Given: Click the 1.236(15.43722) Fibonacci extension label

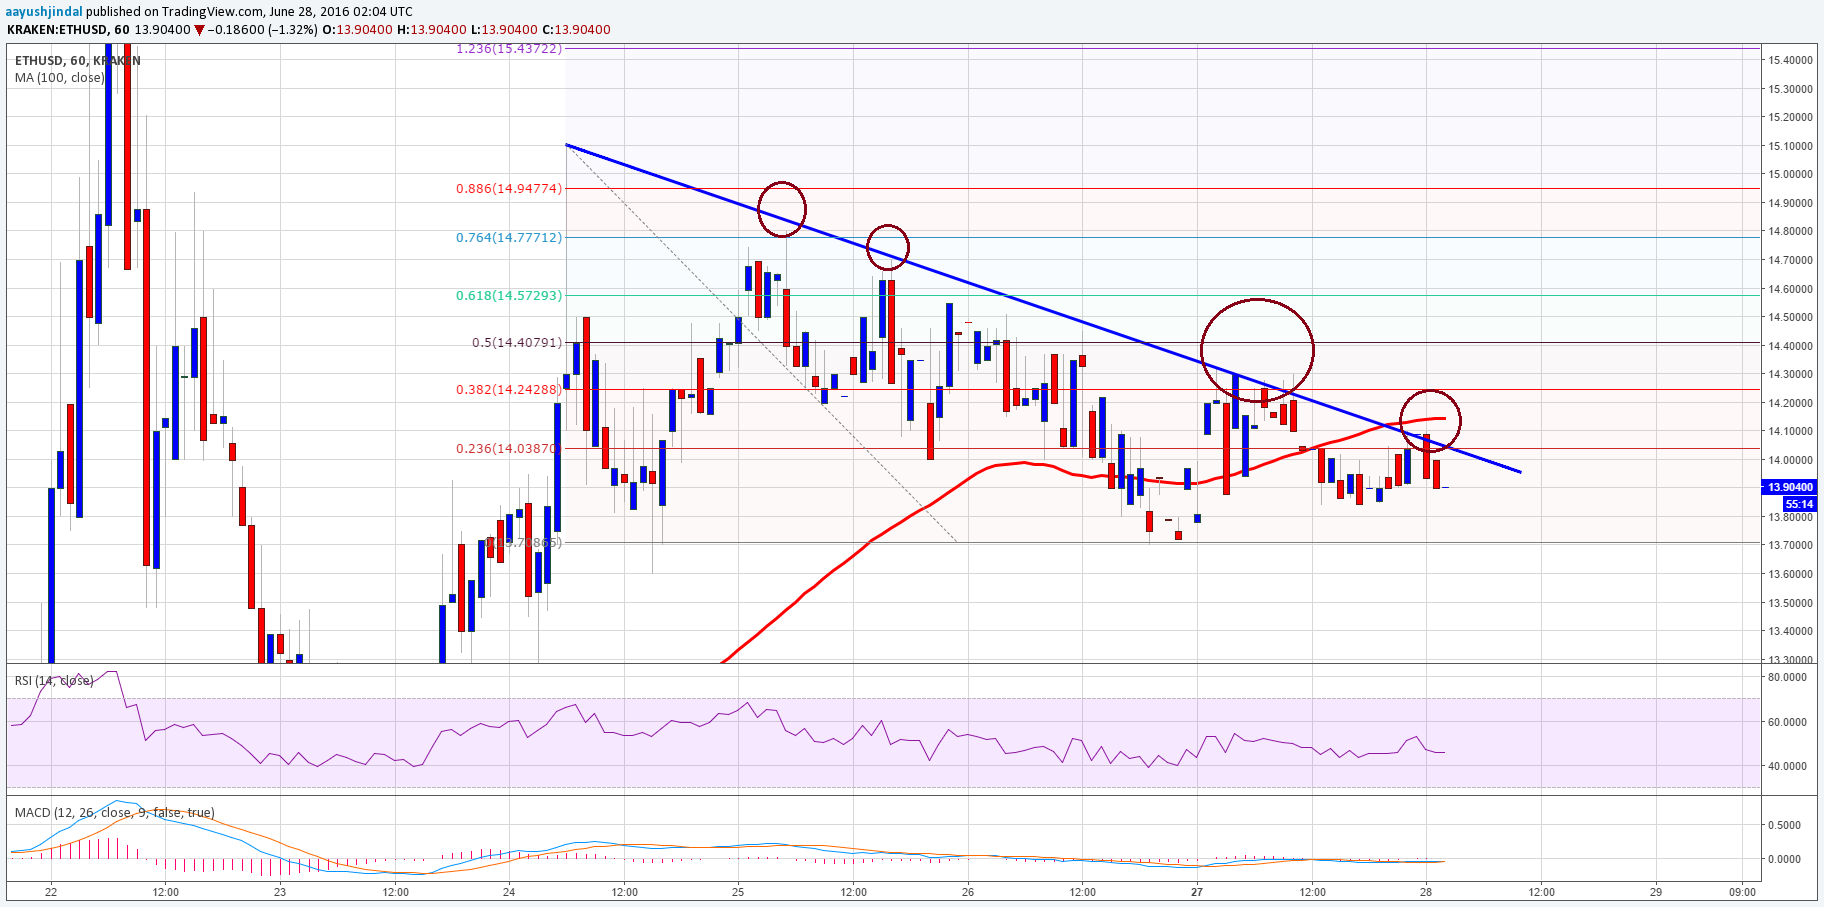Looking at the screenshot, I should point(509,48).
